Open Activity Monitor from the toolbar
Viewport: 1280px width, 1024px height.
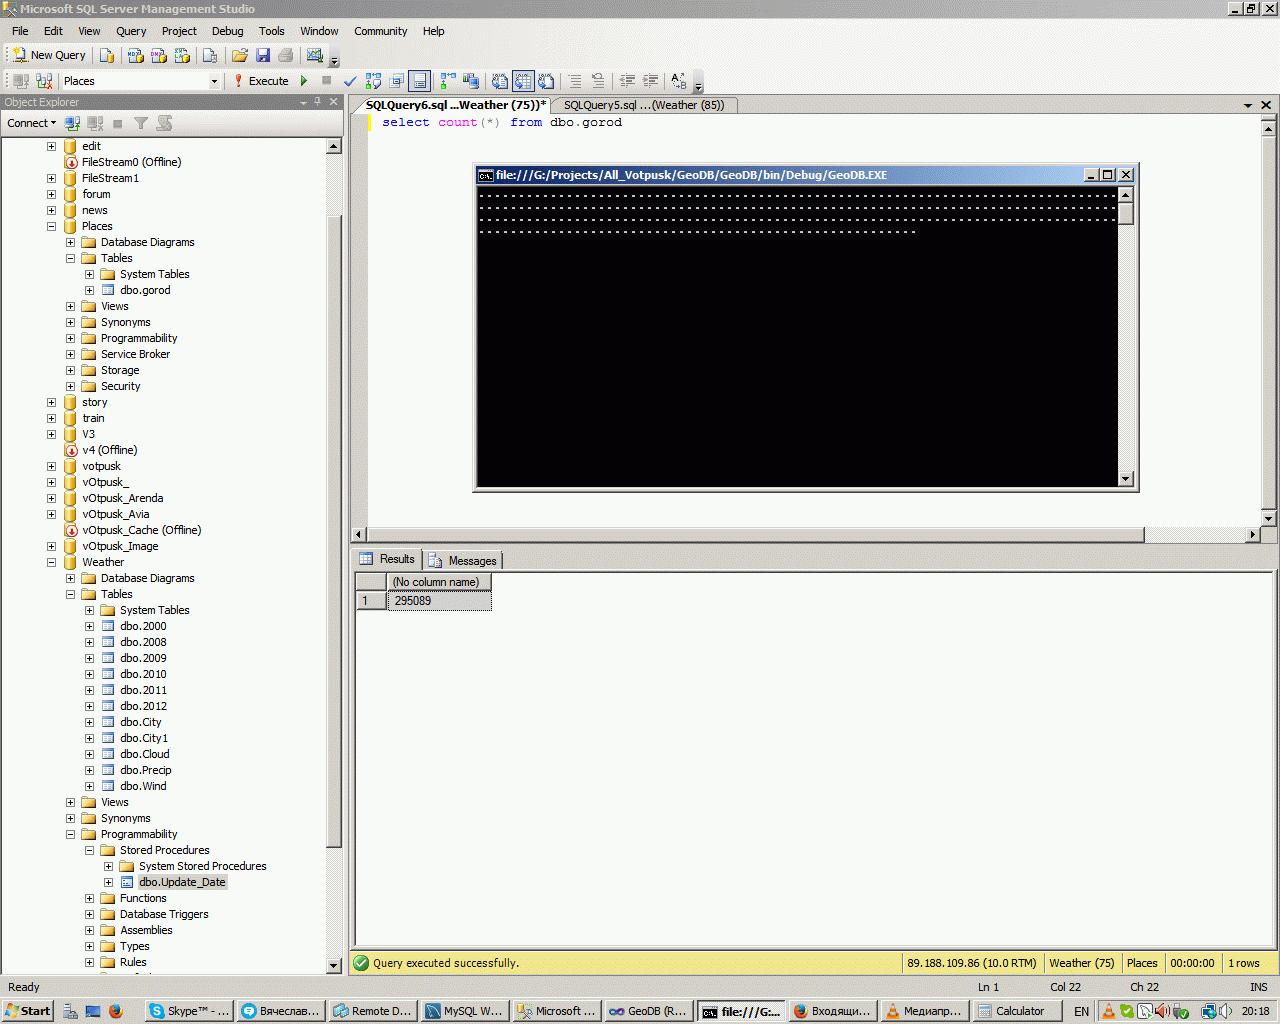tap(315, 55)
